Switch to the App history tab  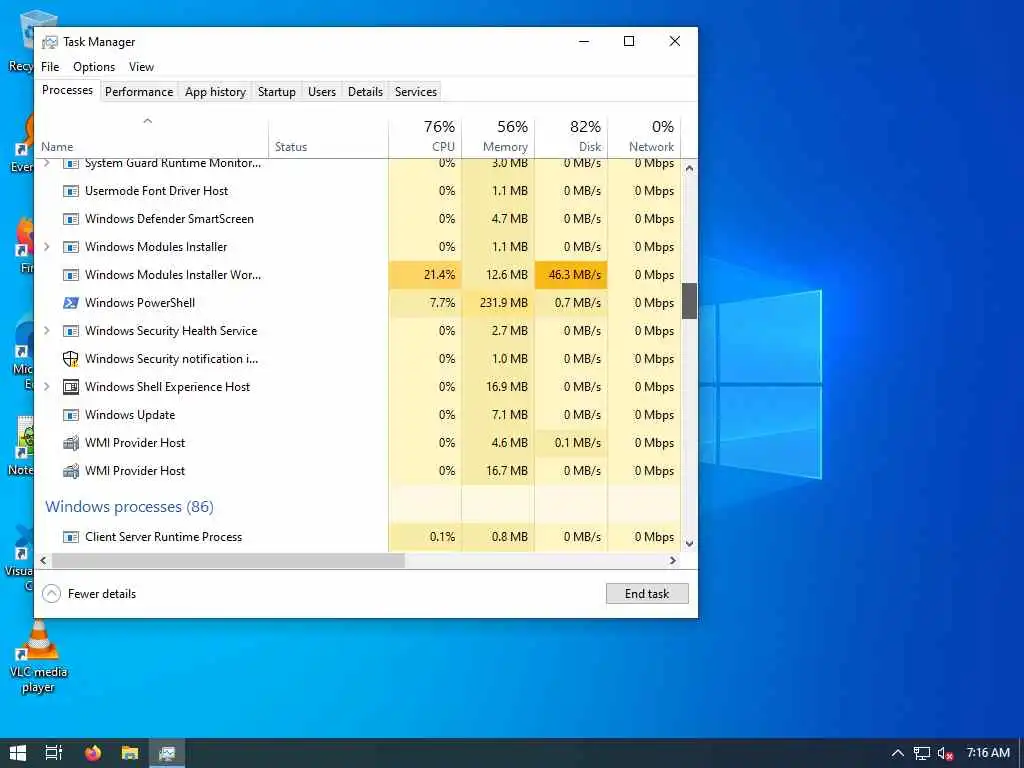click(x=216, y=92)
